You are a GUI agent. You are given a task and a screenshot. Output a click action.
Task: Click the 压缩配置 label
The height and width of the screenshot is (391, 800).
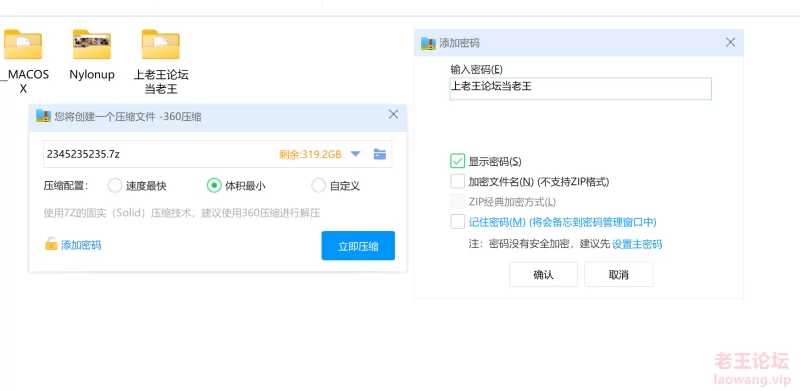66,186
